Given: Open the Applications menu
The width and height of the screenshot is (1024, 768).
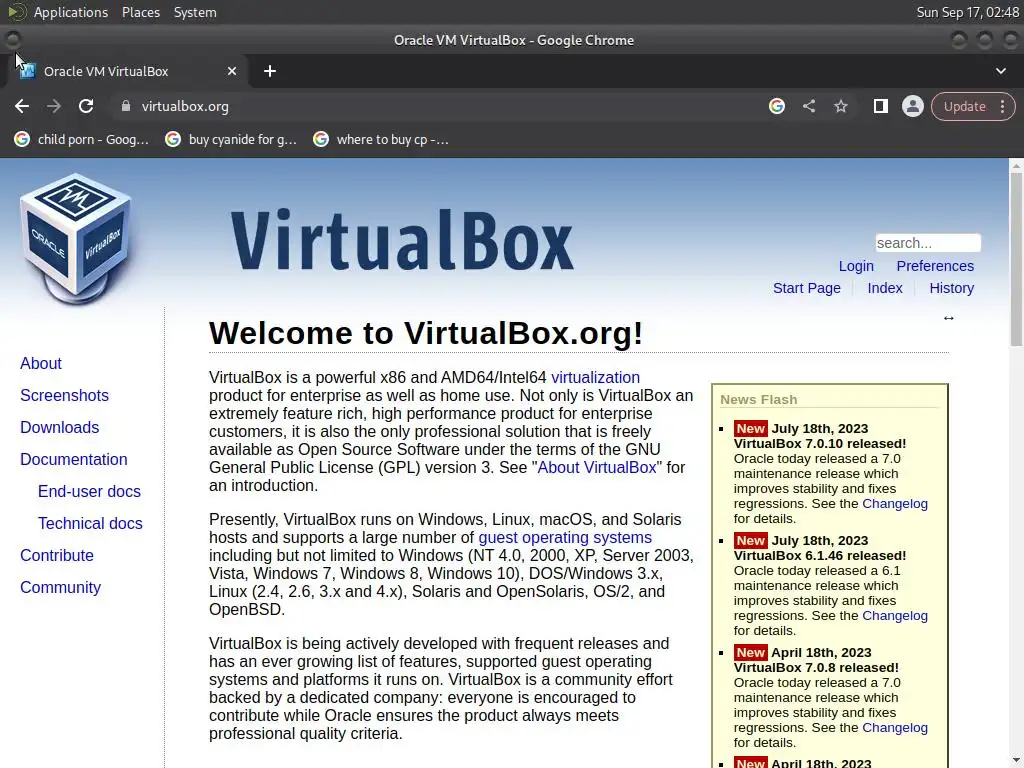Looking at the screenshot, I should click(71, 12).
